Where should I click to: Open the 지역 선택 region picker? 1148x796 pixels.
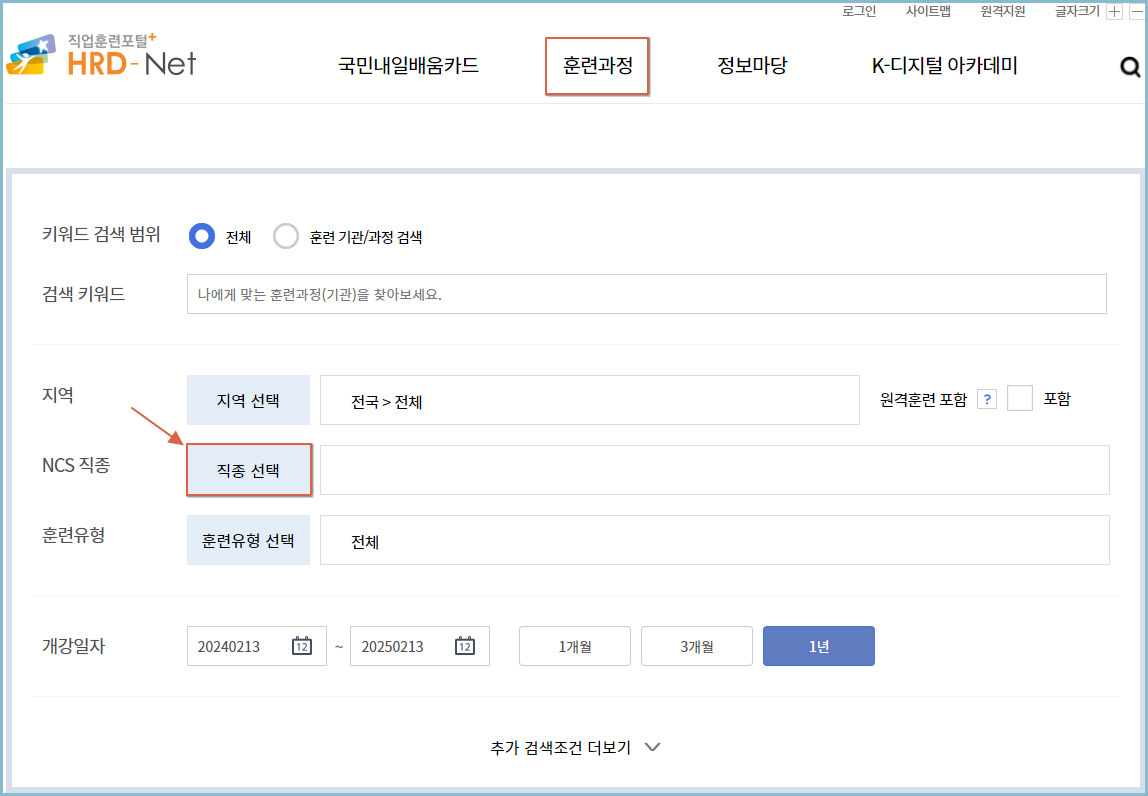[x=248, y=398]
